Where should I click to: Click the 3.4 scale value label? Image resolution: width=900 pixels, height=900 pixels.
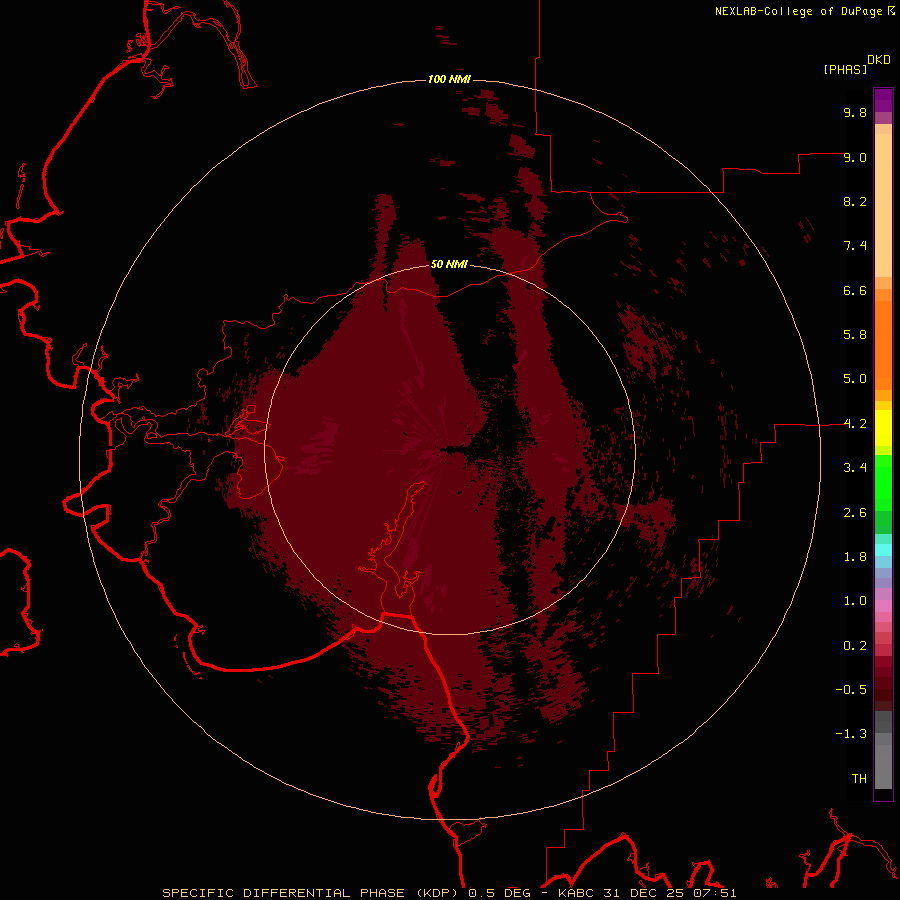coord(855,468)
